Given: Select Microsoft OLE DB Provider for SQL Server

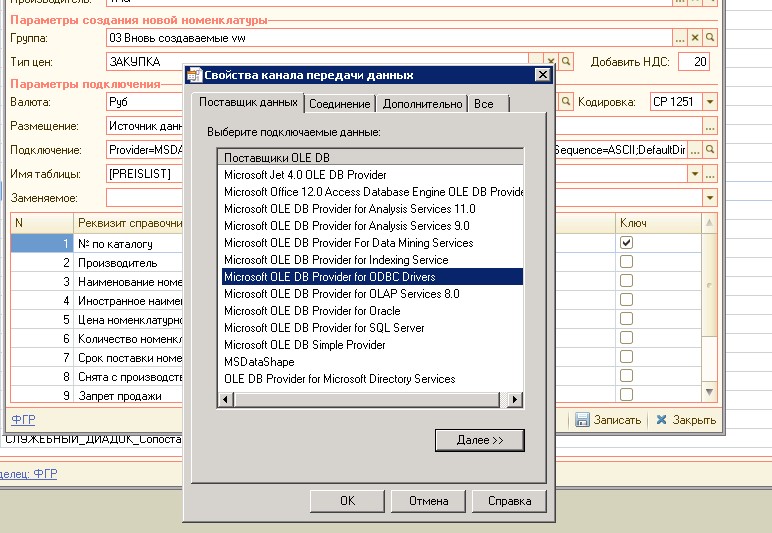Looking at the screenshot, I should [372, 328].
